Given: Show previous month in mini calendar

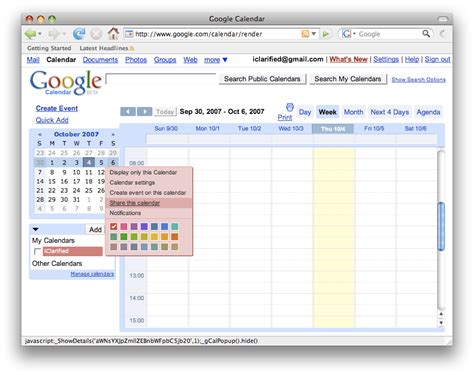Looking at the screenshot, I should 40,134.
